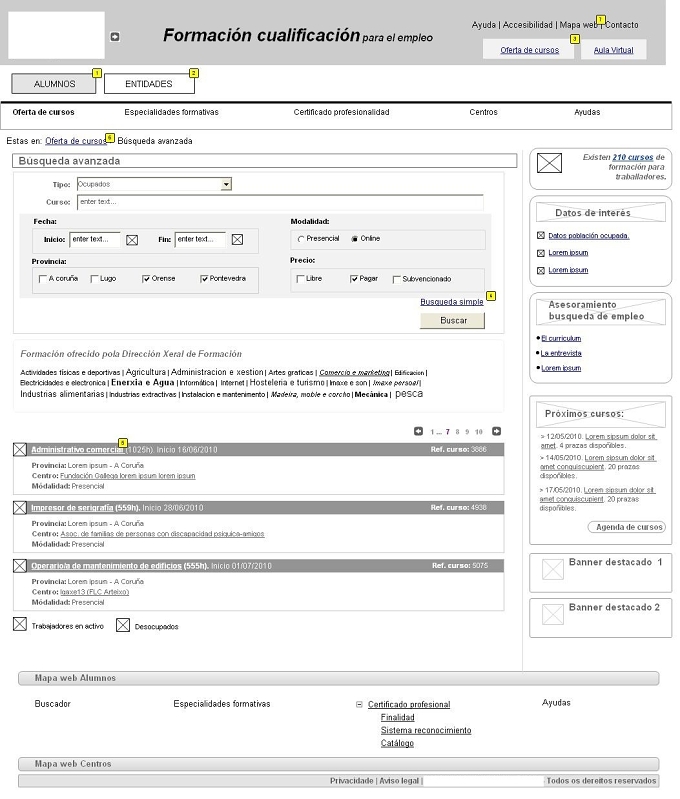Open Fundación Gallega centro link
Screen dimensions: 680x799
tap(127, 475)
